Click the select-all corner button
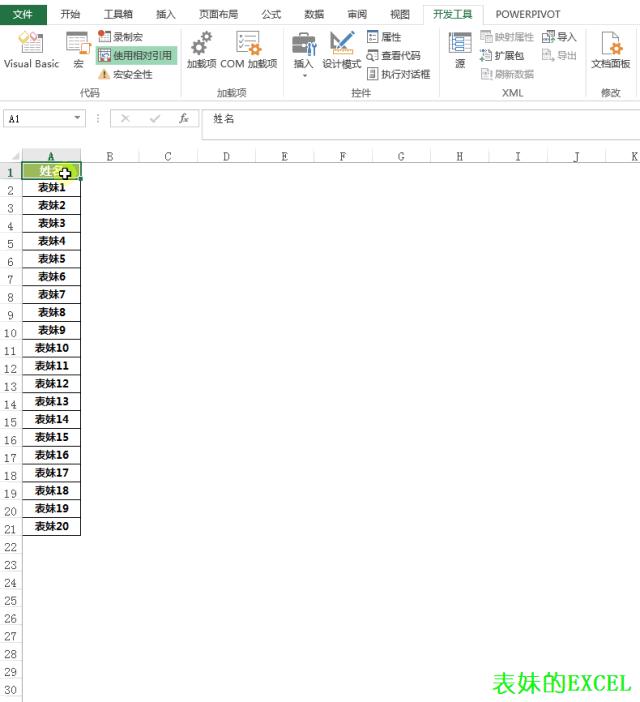Viewport: 640px width, 702px height. click(11, 156)
